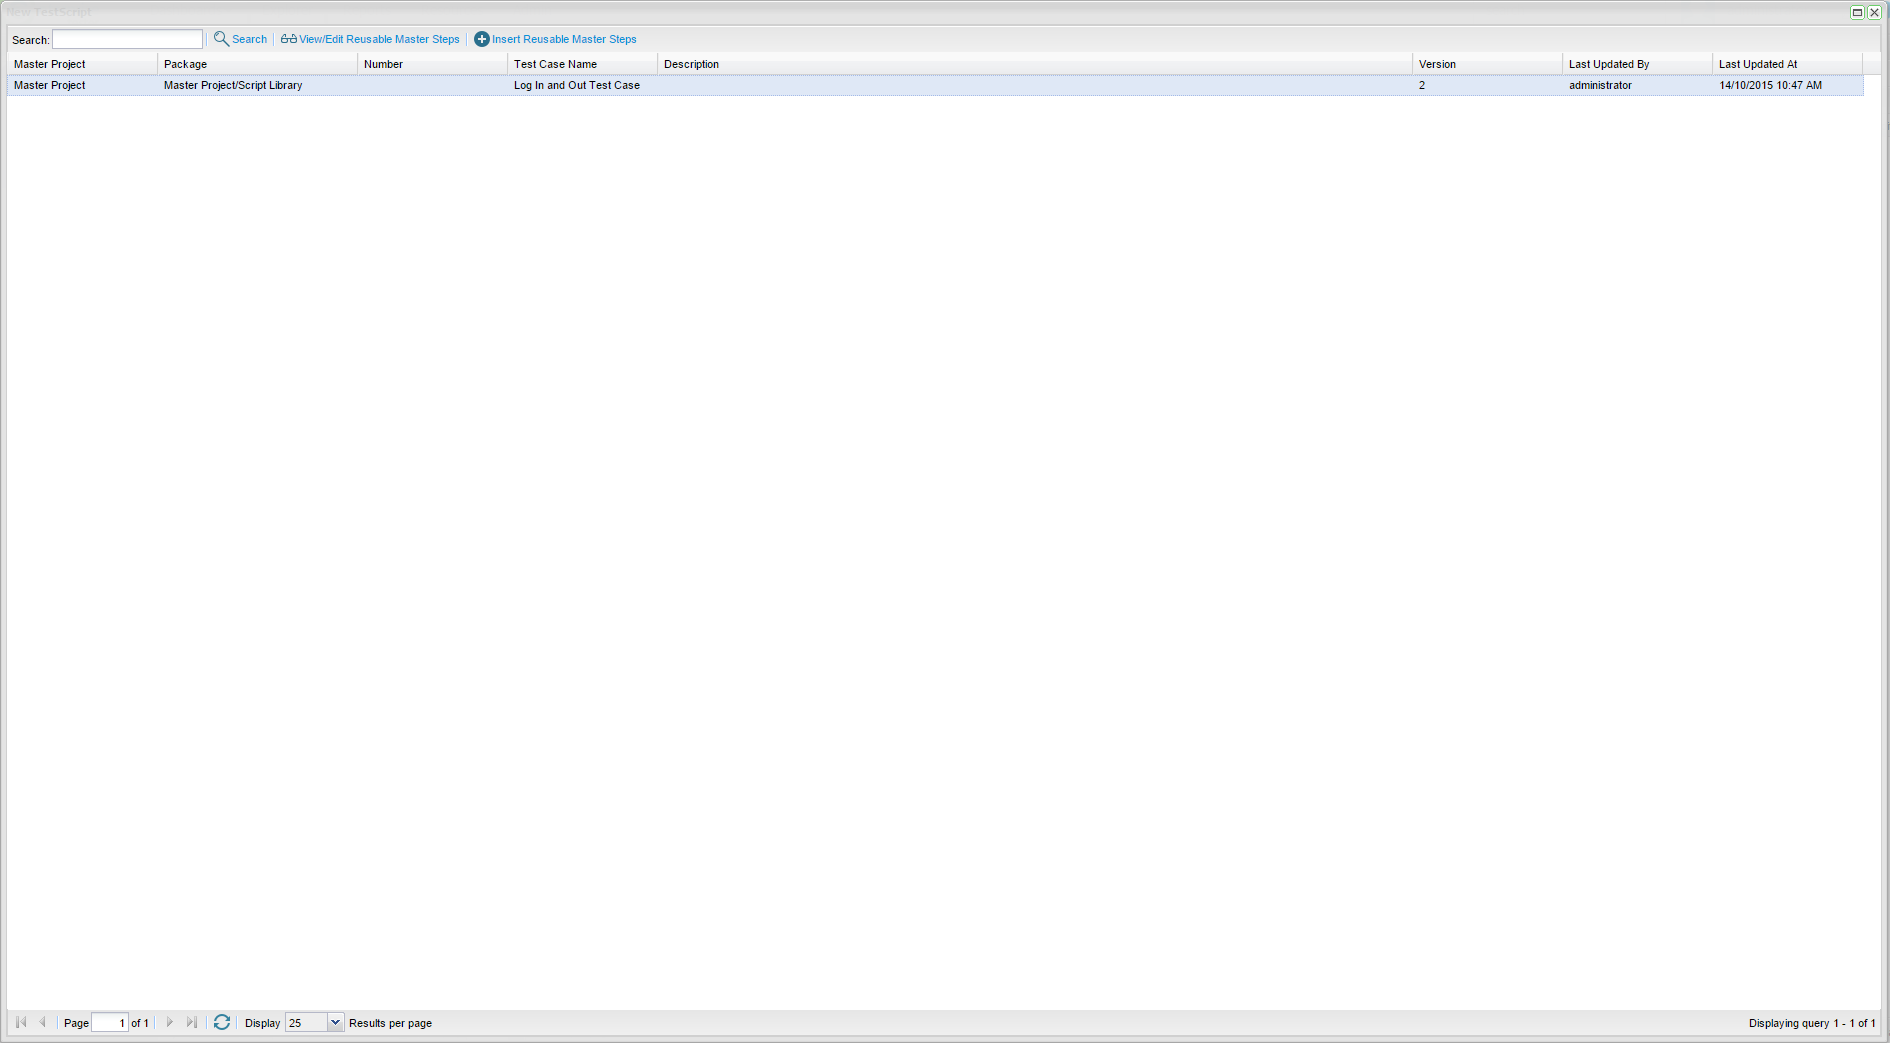Click the Search magnifier icon

pyautogui.click(x=221, y=39)
